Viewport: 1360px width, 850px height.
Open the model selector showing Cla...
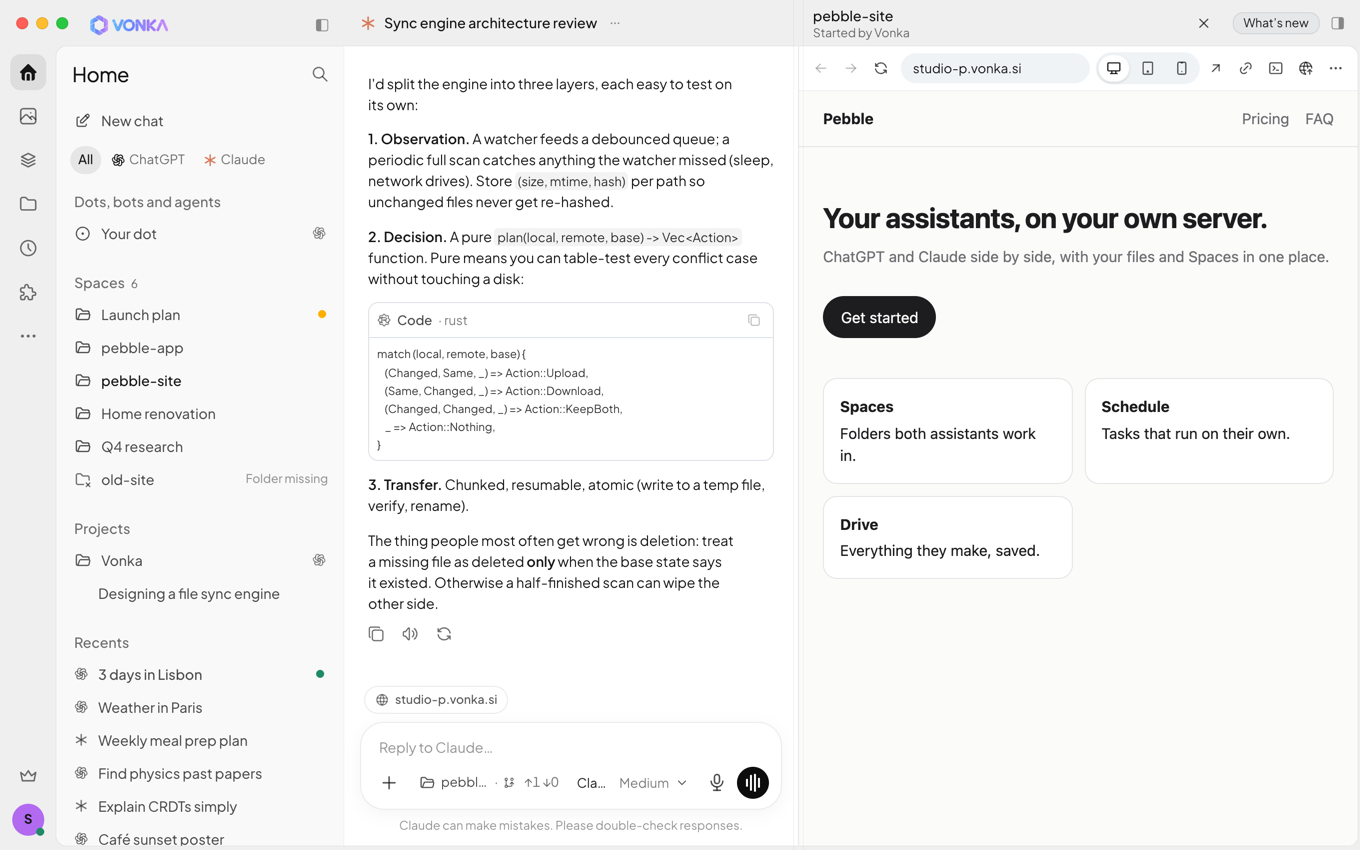tap(591, 783)
